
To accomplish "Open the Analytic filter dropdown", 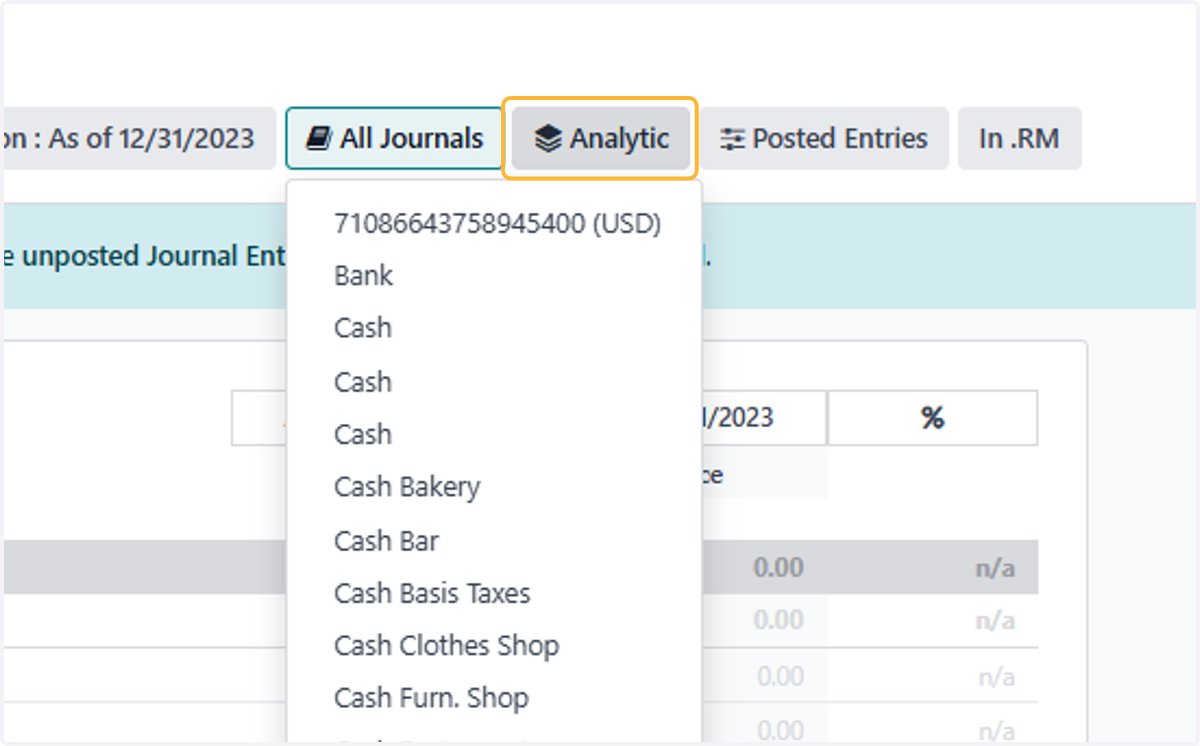I will (600, 138).
